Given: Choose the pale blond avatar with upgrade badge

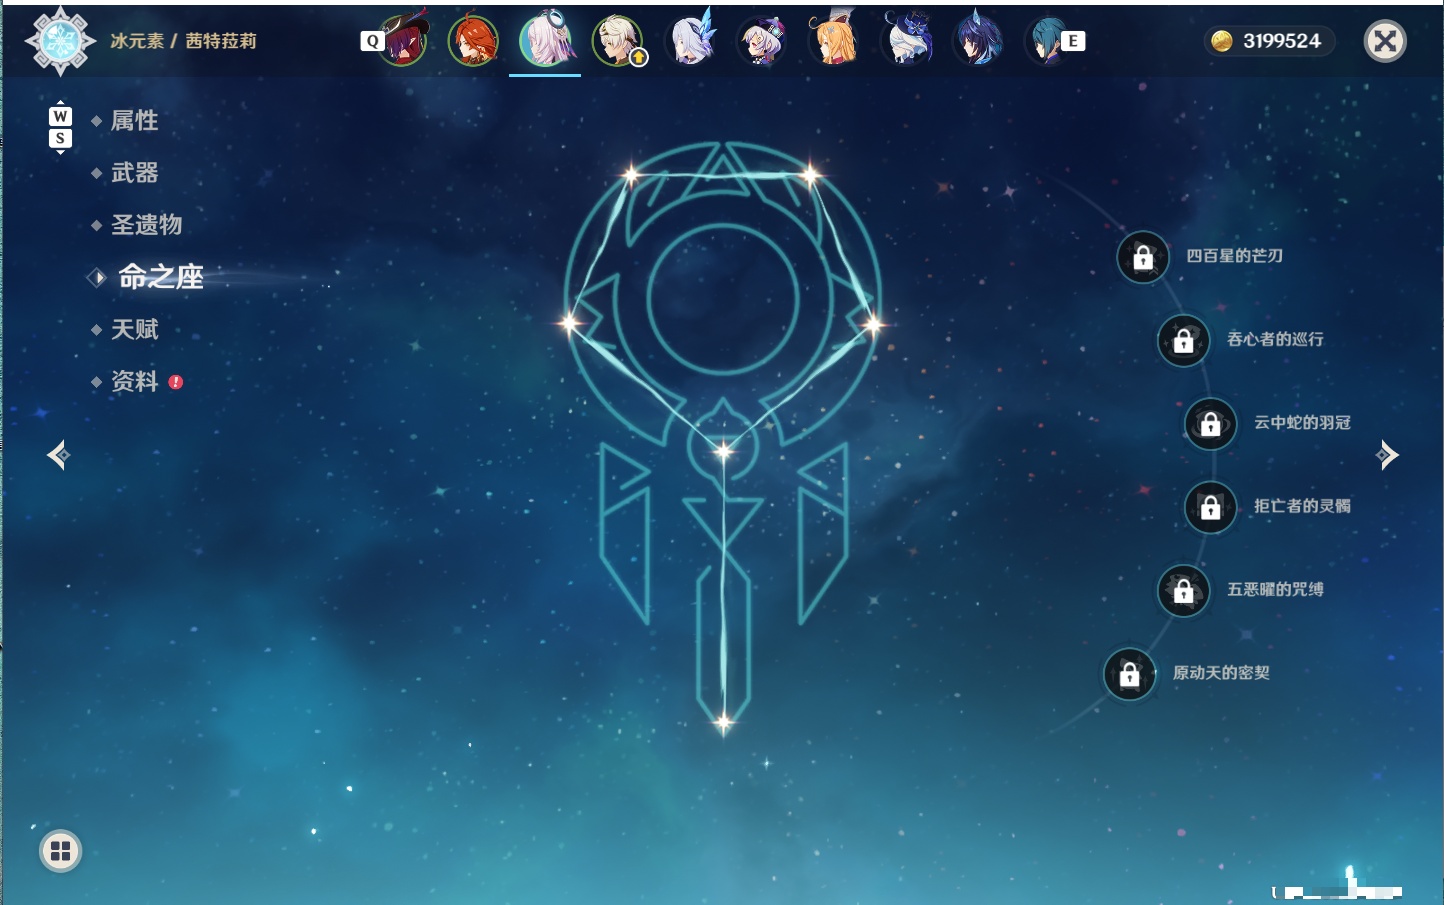Looking at the screenshot, I should tap(617, 40).
